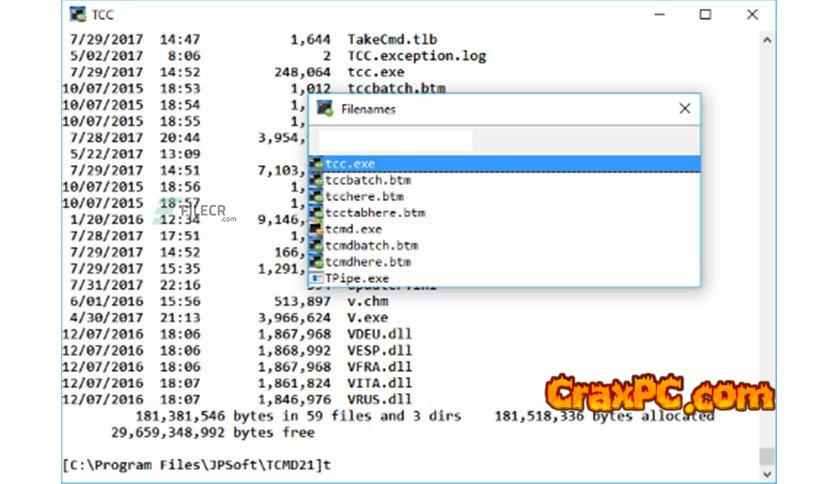
Task: Click the TCC title text in title bar
Action: point(102,14)
